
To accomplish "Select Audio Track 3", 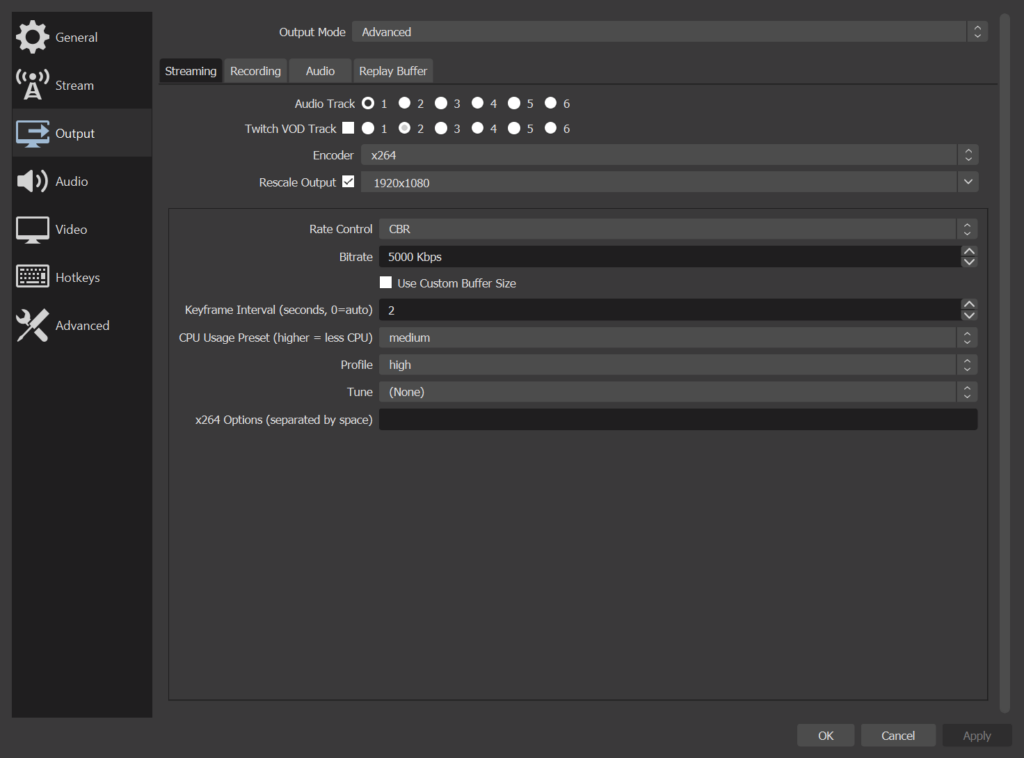I will click(x=441, y=103).
